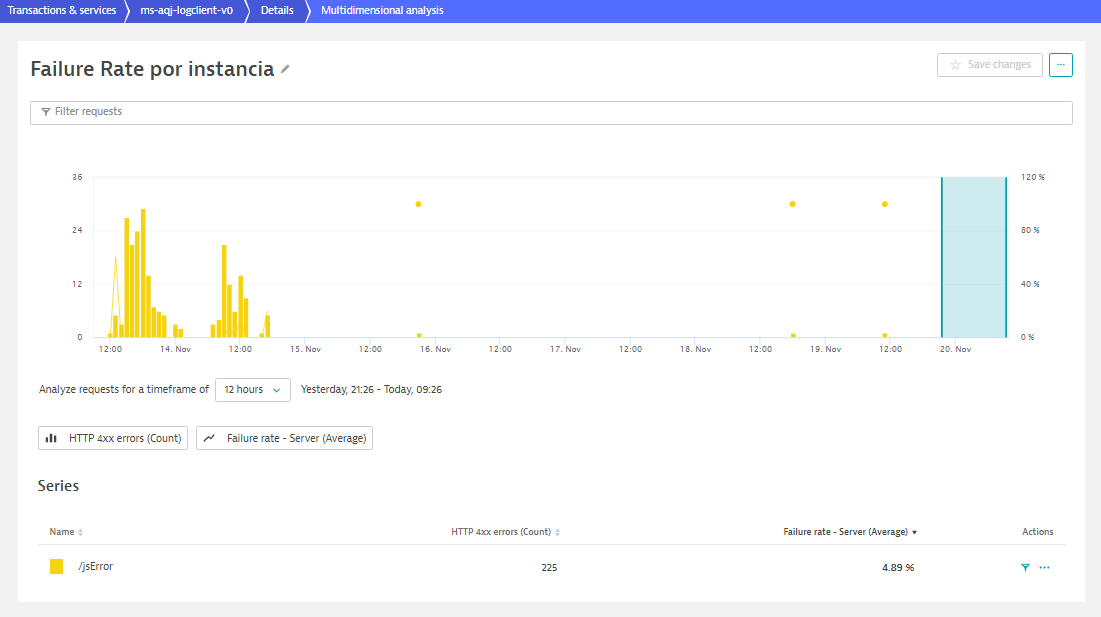Click the filter funnel icon in /jsError row
The width and height of the screenshot is (1101, 617).
(x=1025, y=567)
